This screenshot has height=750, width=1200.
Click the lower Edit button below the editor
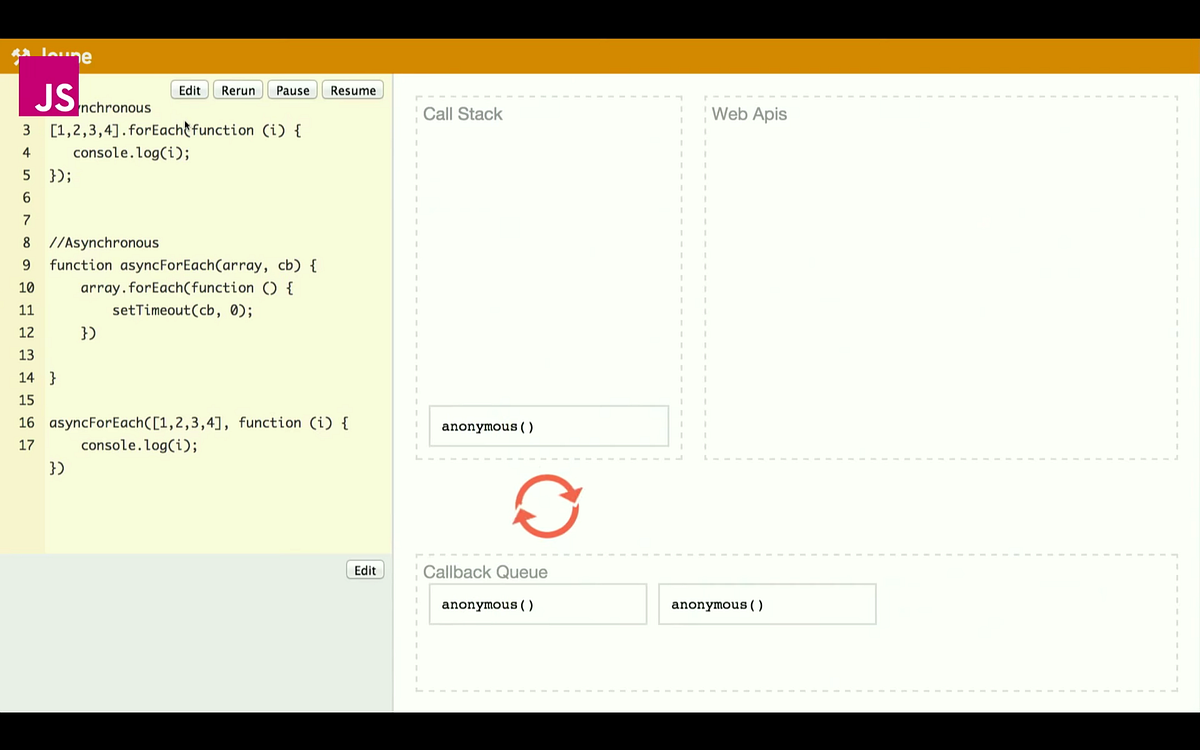click(x=364, y=570)
